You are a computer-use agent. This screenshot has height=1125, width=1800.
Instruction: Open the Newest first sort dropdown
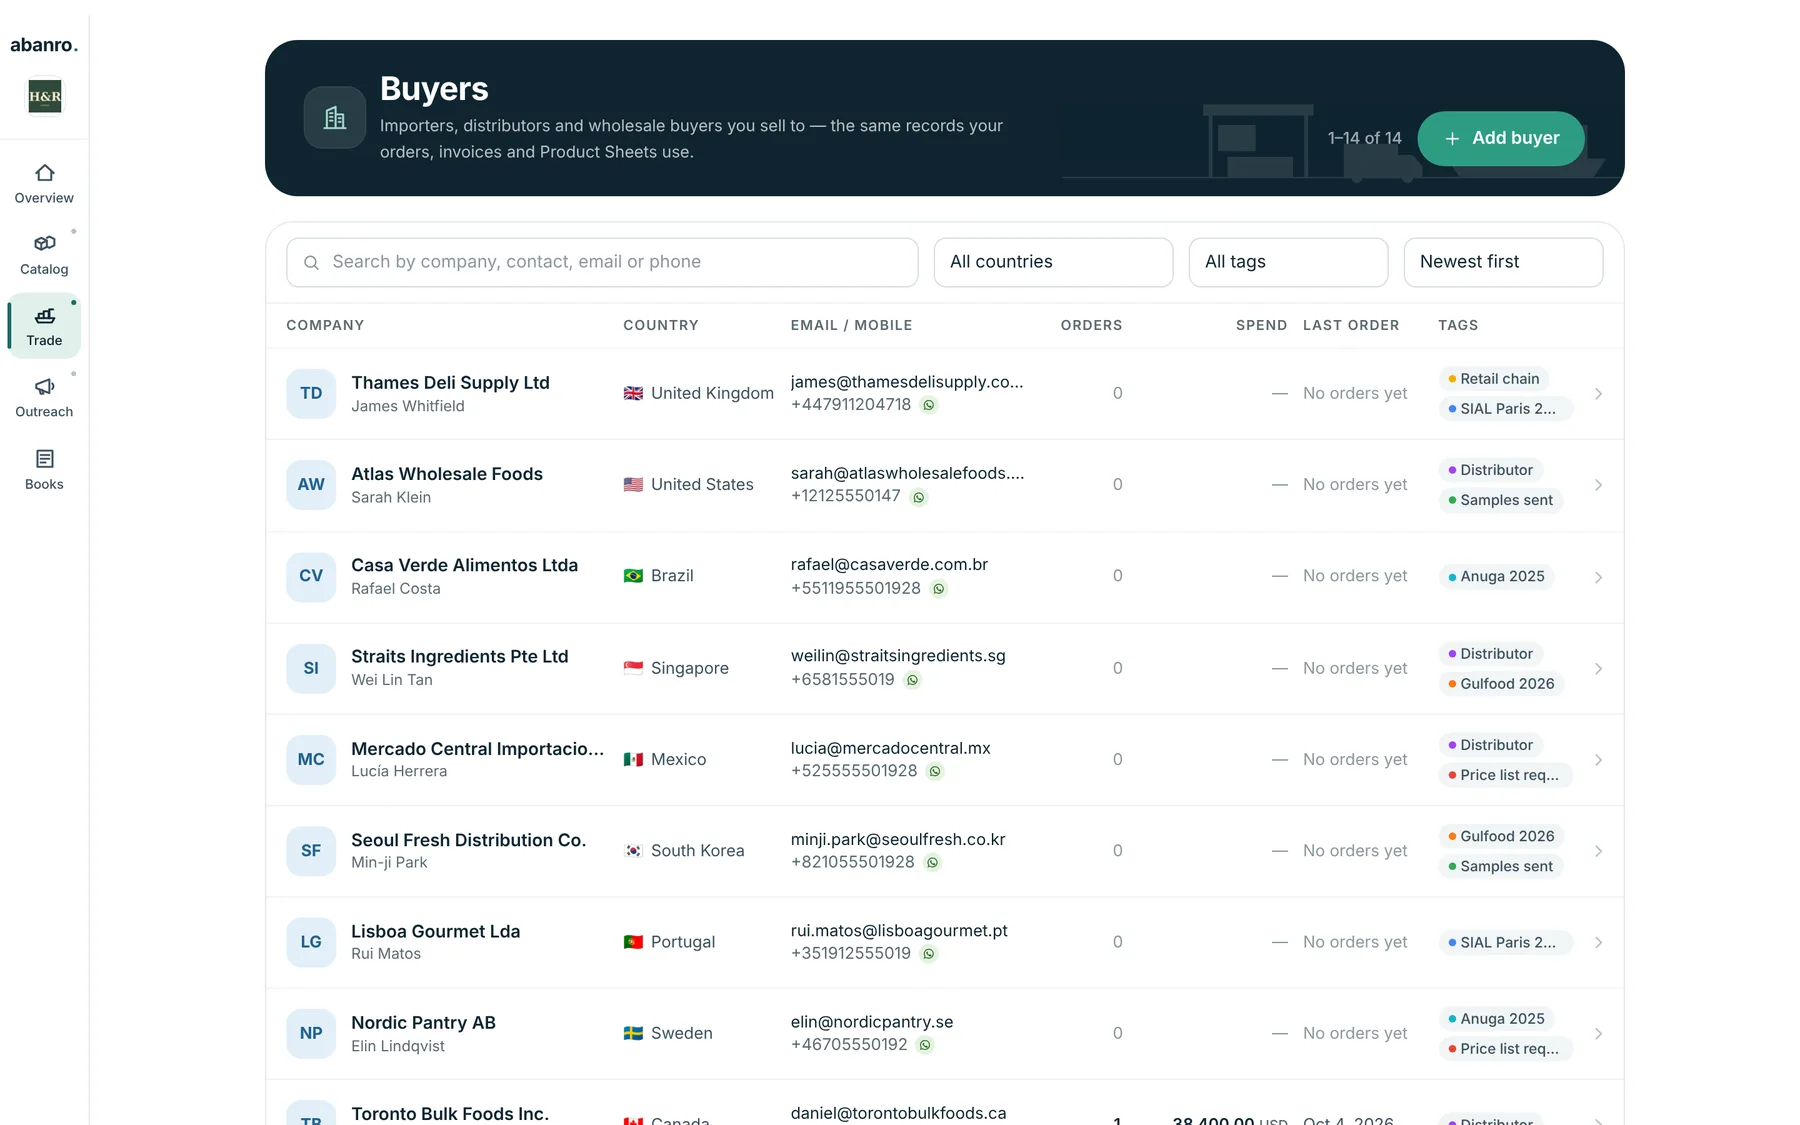coord(1503,262)
